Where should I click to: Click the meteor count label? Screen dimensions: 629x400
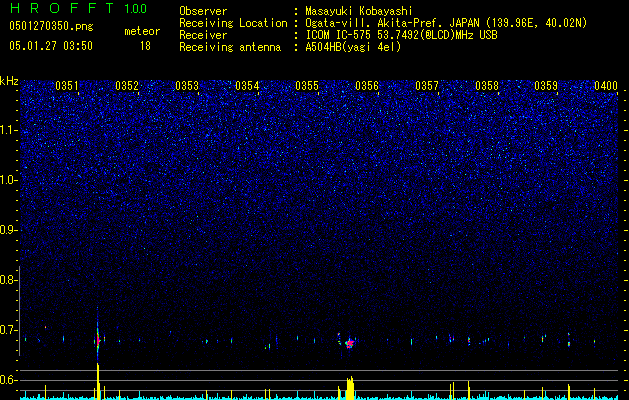click(142, 31)
